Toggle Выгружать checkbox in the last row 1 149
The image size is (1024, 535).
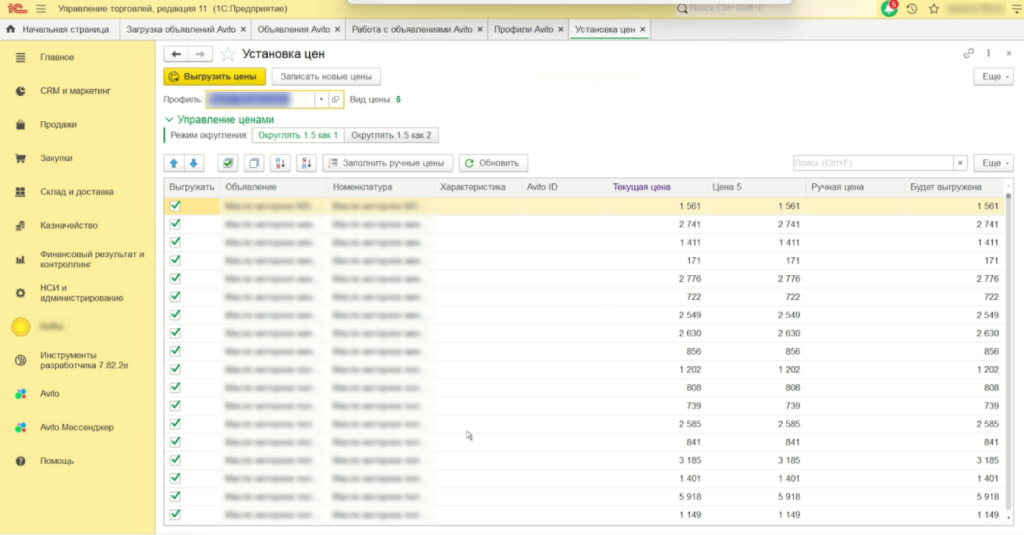(x=176, y=514)
